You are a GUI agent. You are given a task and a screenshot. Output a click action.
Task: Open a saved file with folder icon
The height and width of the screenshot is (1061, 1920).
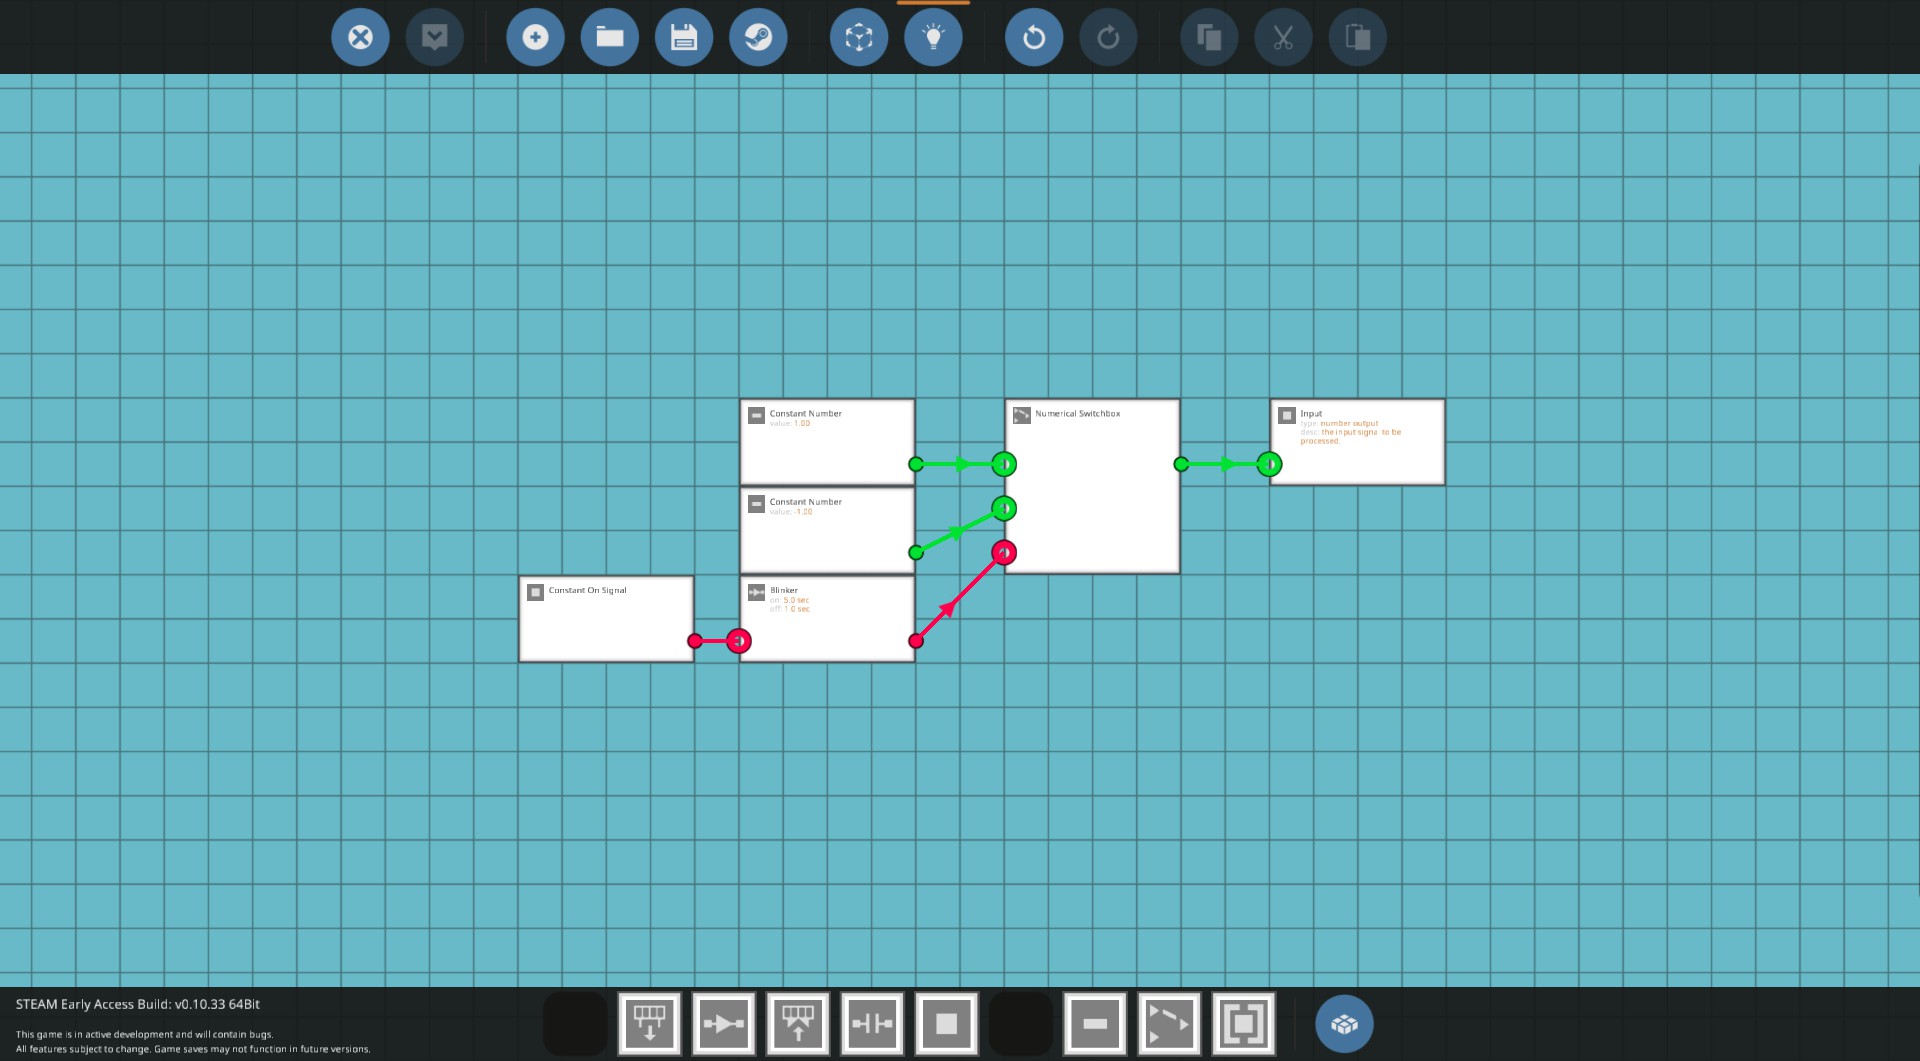pos(609,38)
